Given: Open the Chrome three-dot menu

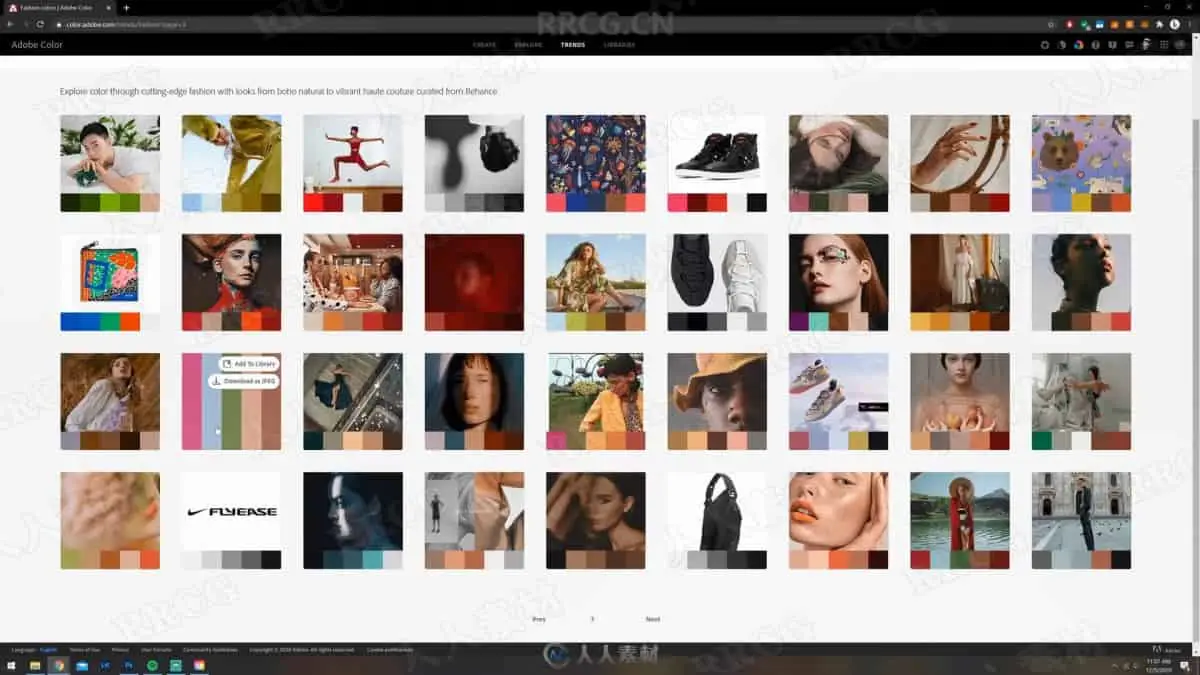Looking at the screenshot, I should point(1190,24).
